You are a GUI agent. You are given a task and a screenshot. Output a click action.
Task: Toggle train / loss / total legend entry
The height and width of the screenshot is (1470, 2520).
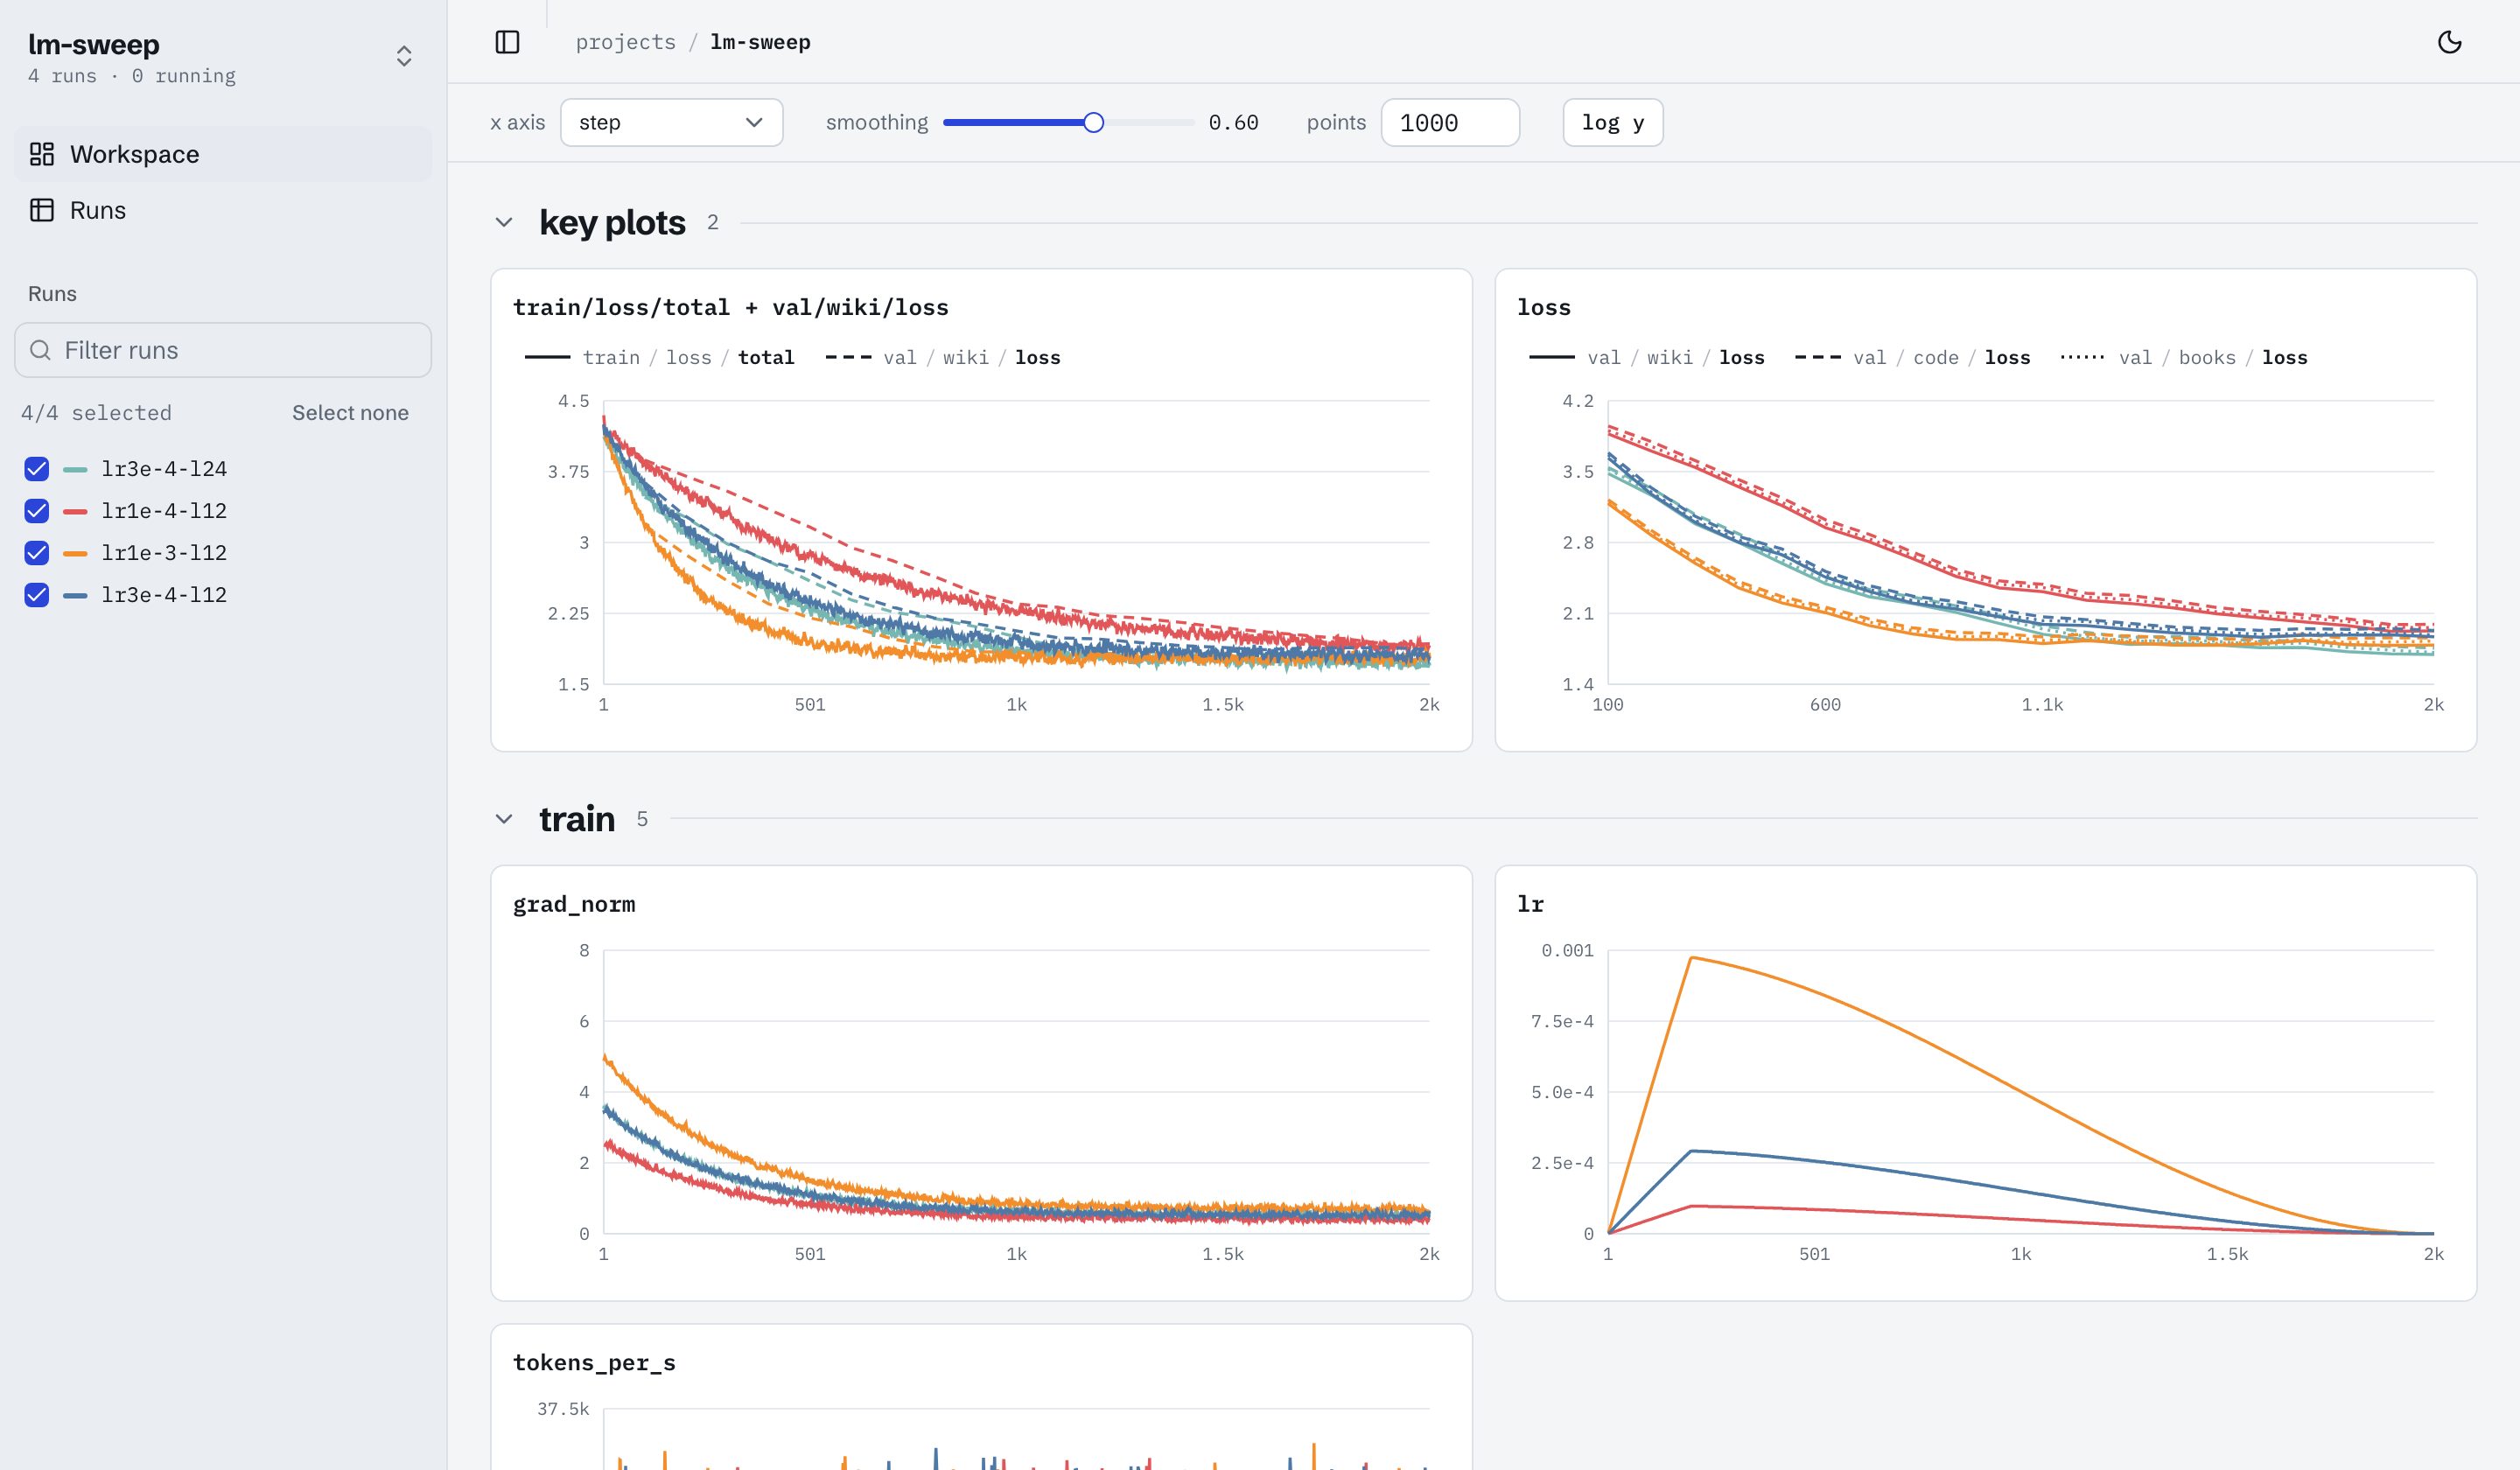(x=659, y=357)
